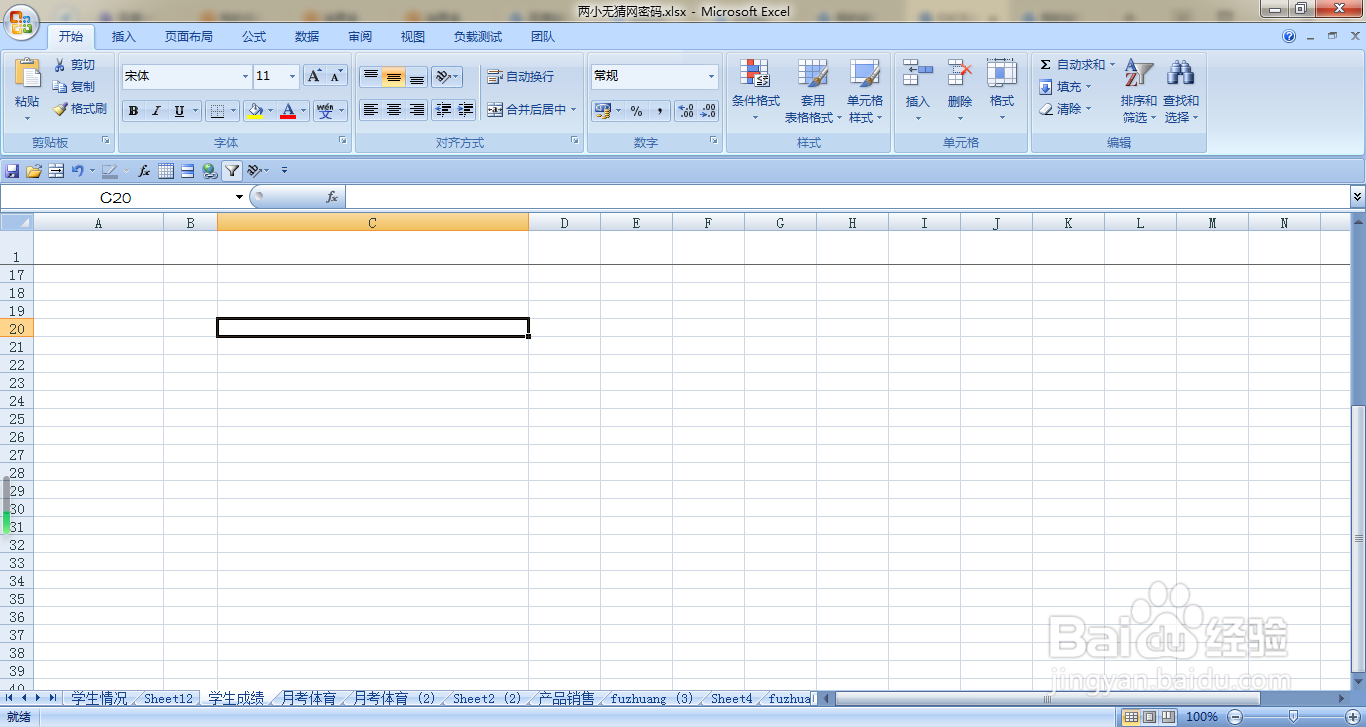Switch to the 公式 ribbon tab
This screenshot has width=1366, height=727.
[x=254, y=37]
